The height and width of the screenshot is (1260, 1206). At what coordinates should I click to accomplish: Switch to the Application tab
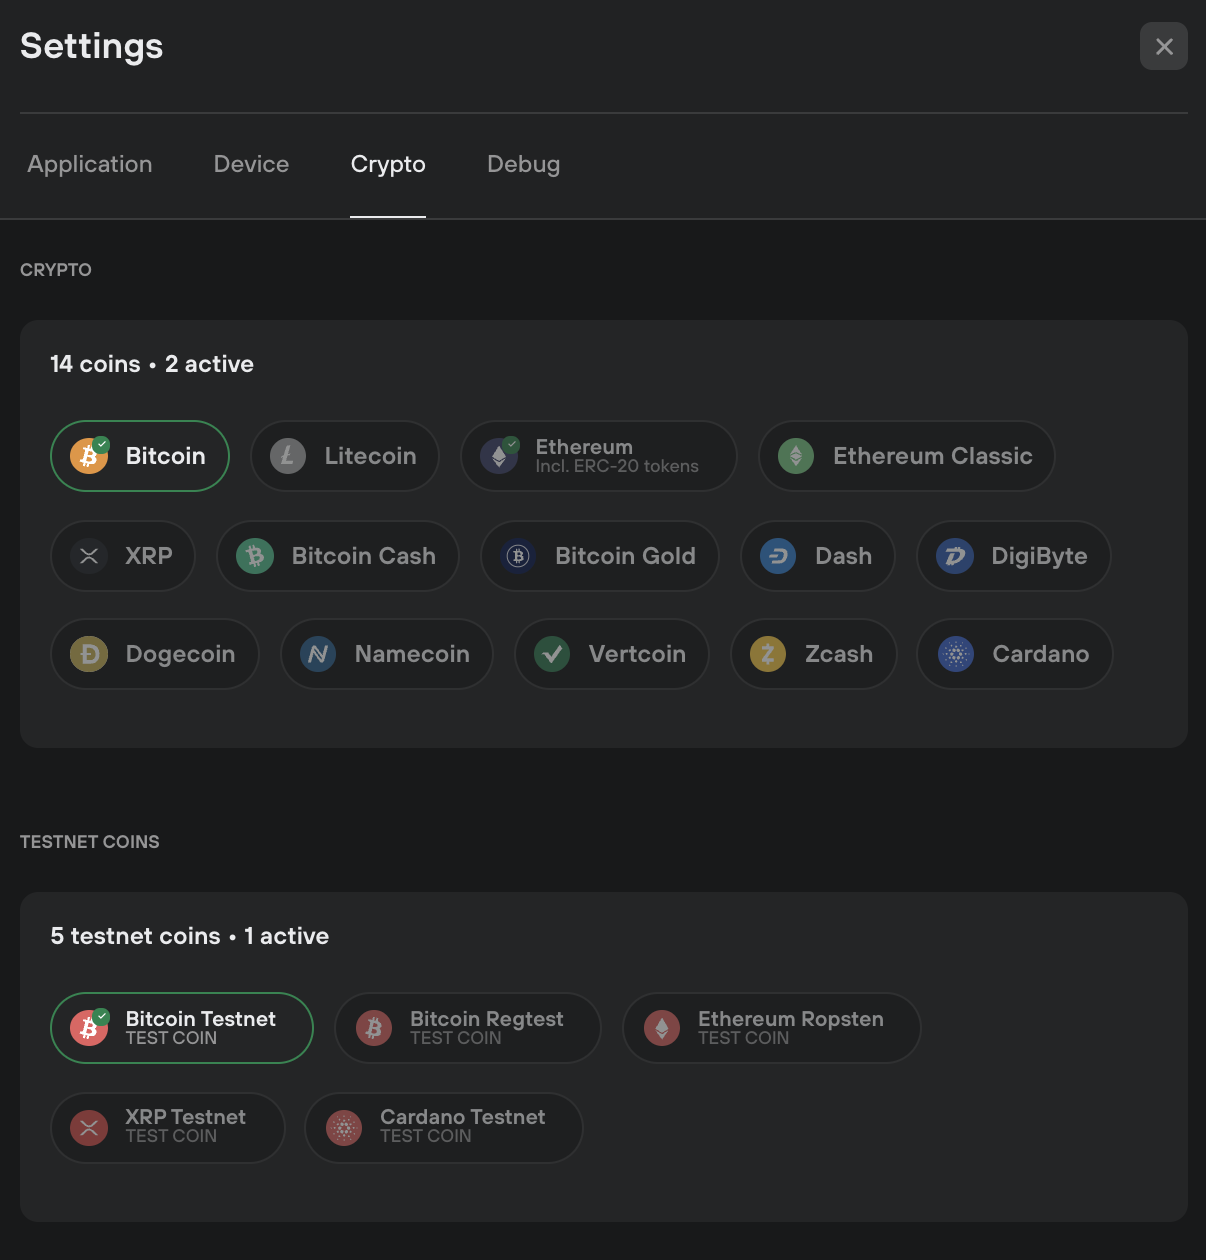pyautogui.click(x=90, y=164)
